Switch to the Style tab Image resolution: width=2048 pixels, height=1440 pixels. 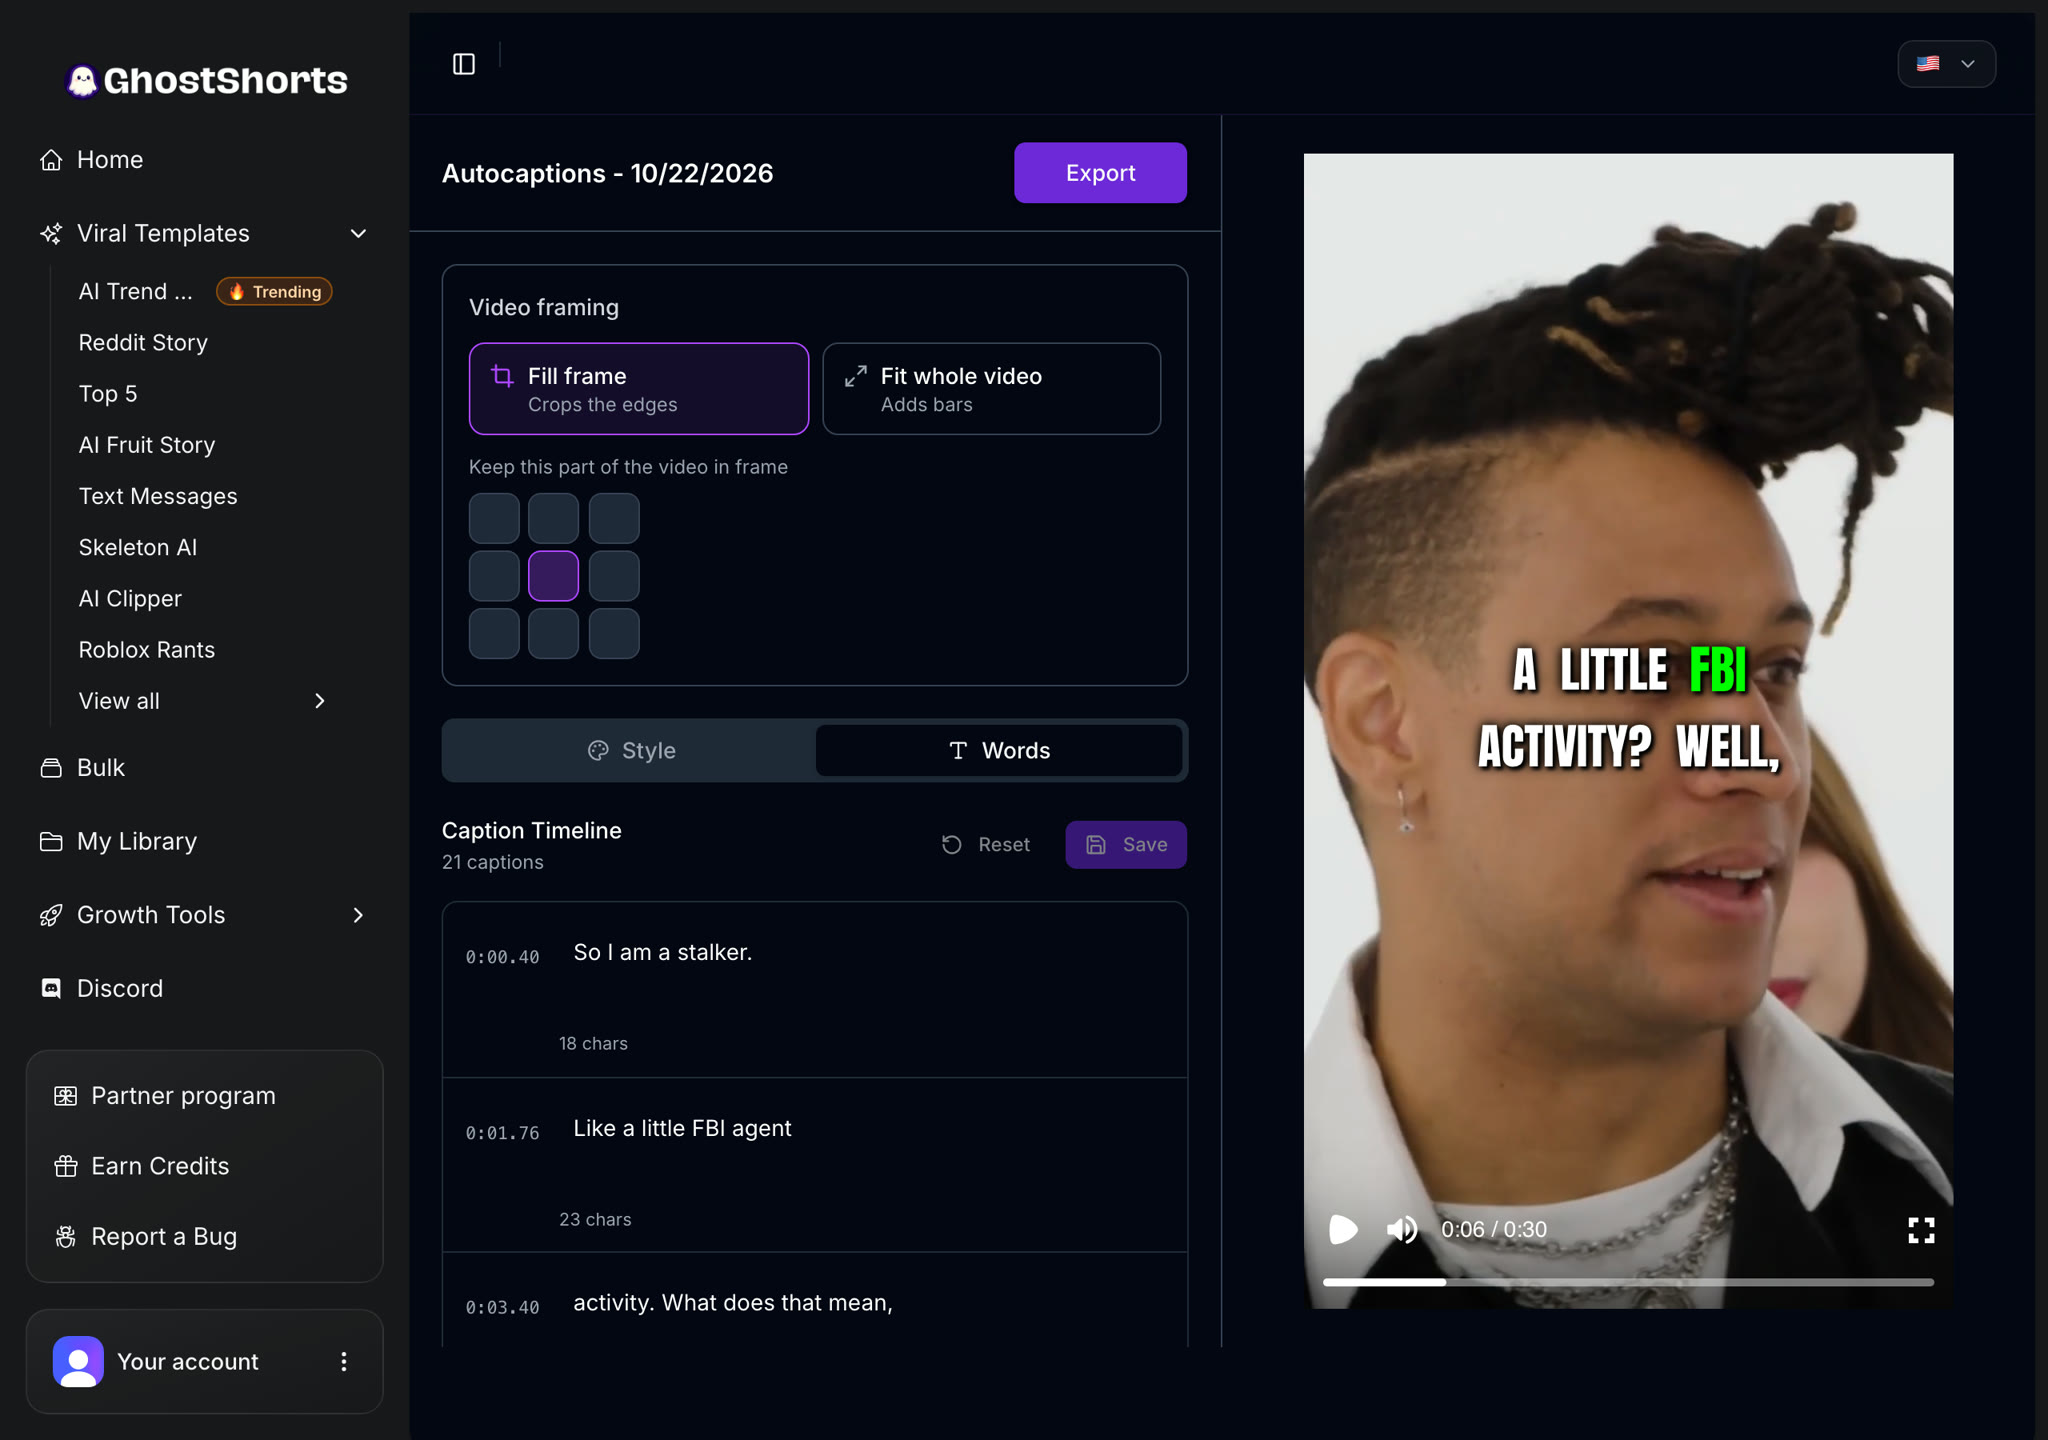[631, 751]
